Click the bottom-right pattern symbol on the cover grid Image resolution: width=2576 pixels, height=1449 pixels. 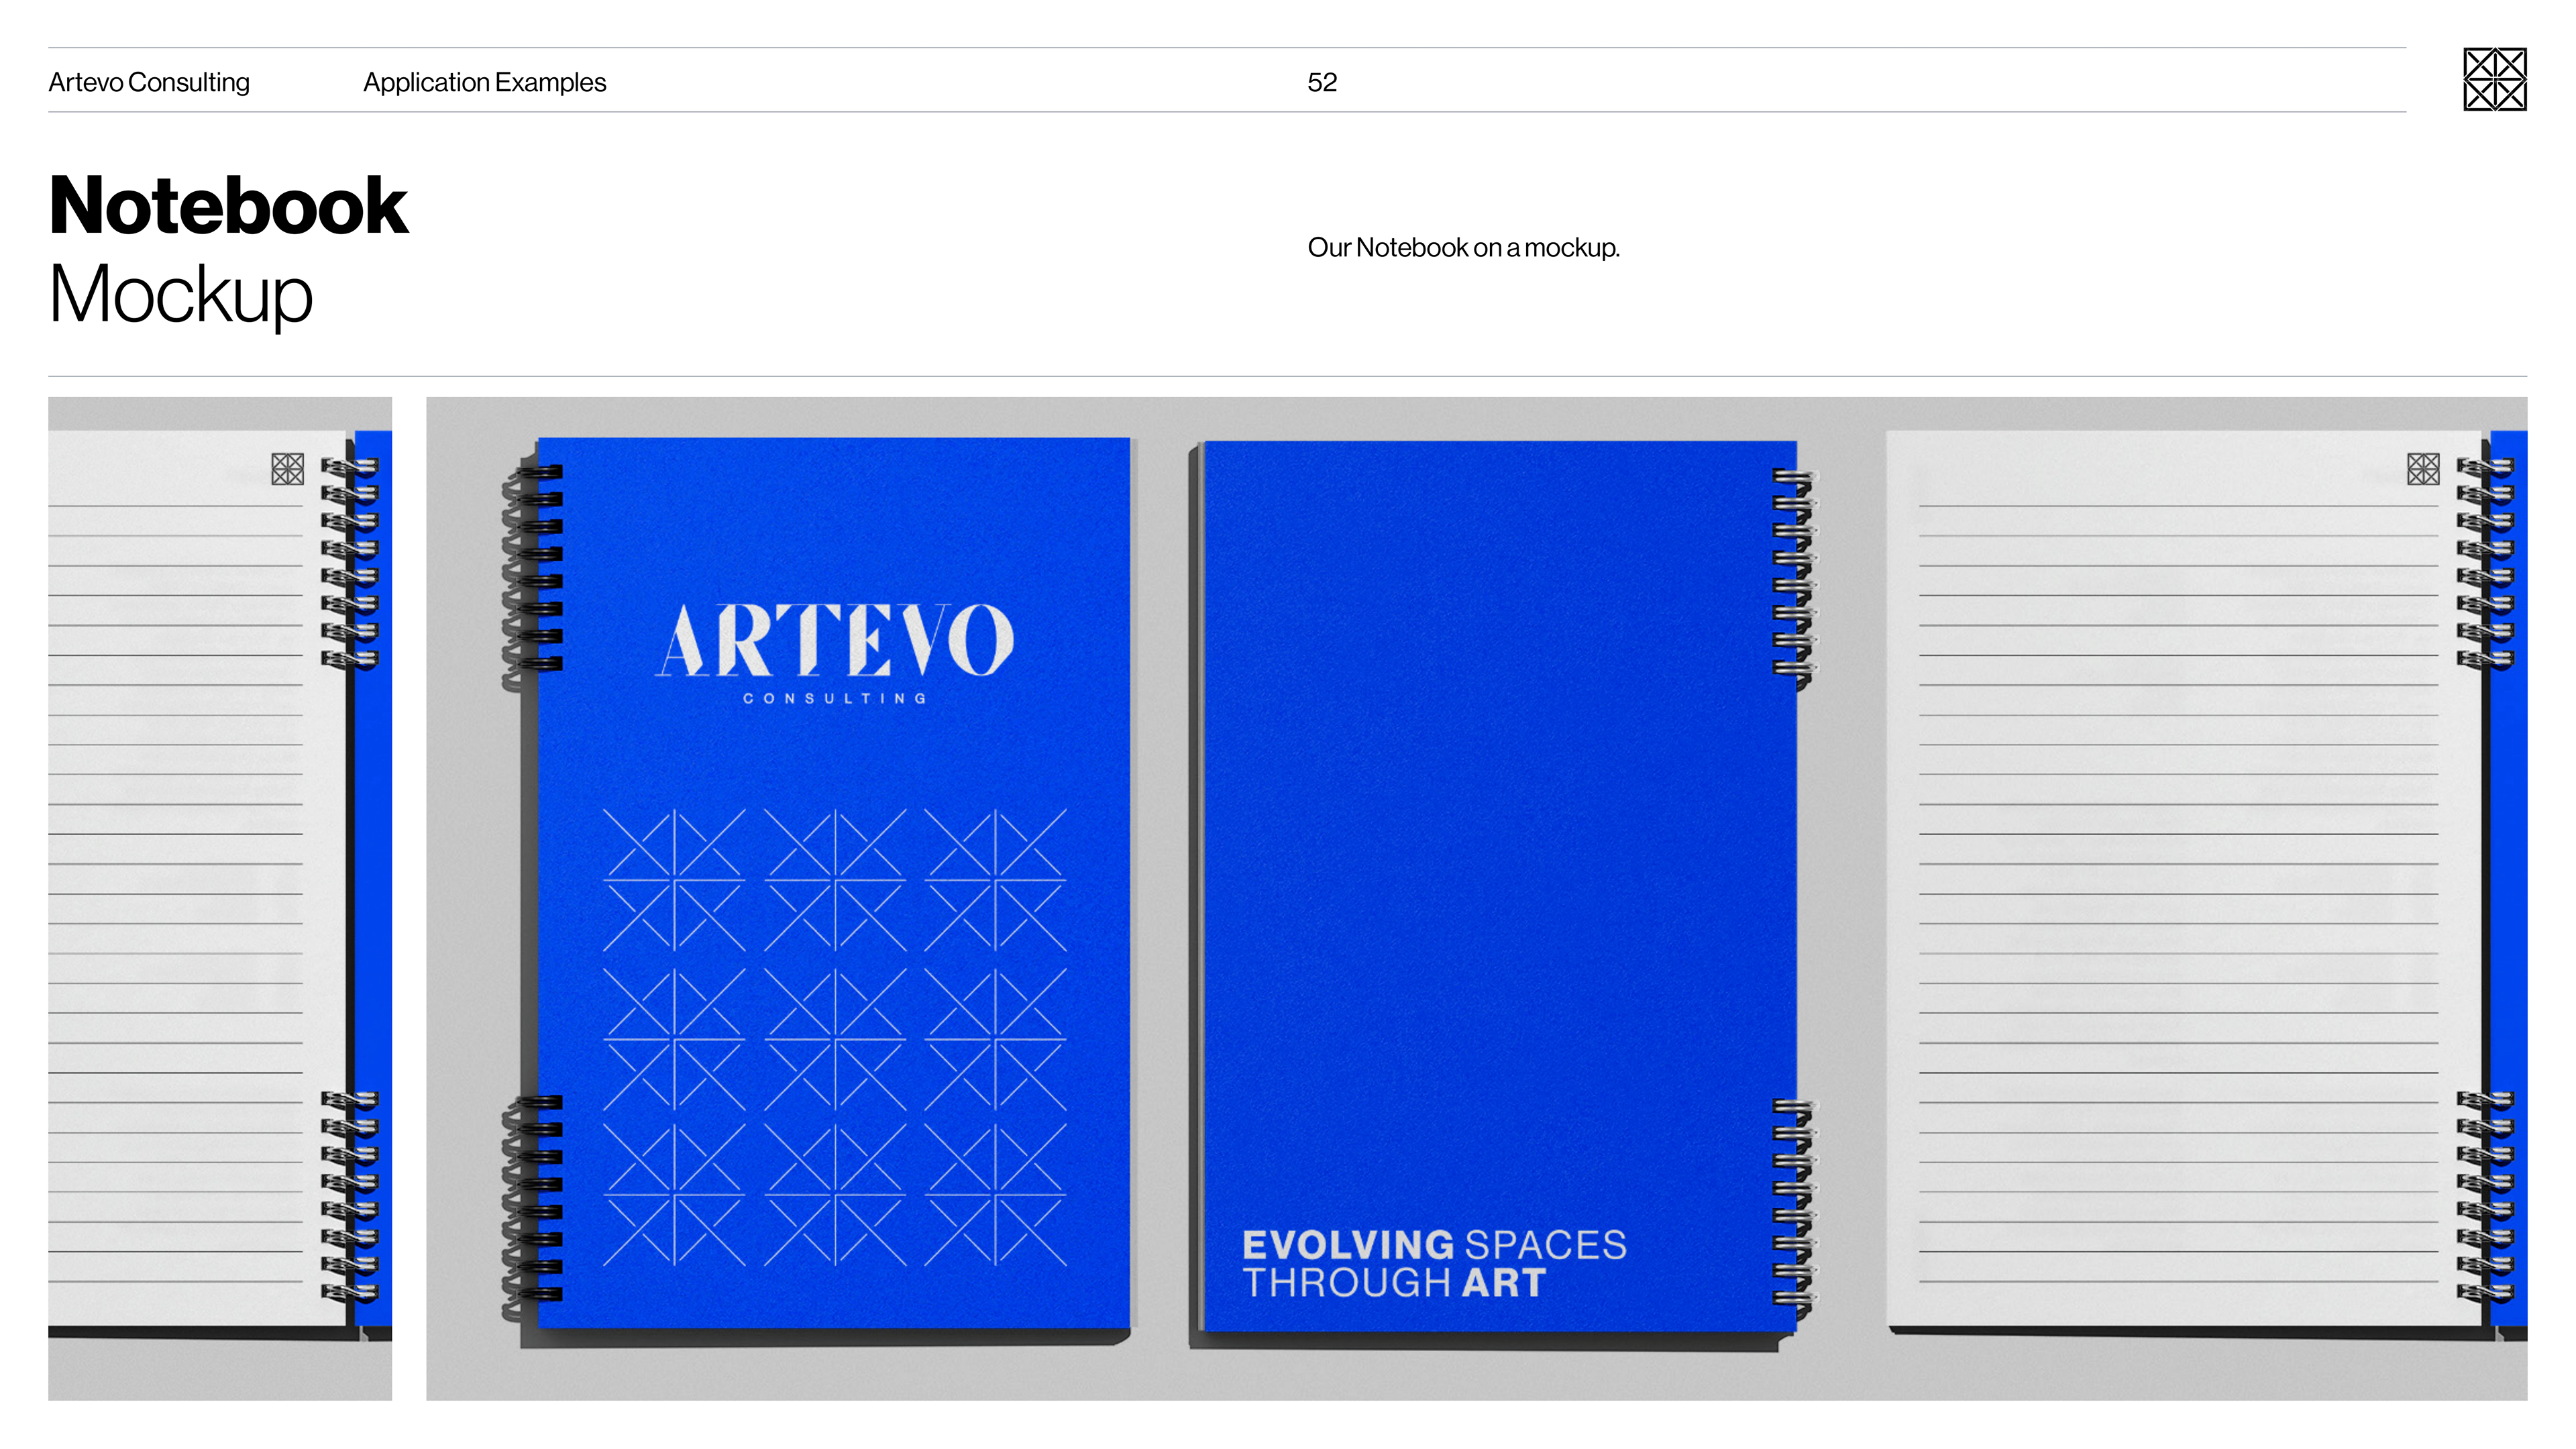(x=995, y=1195)
